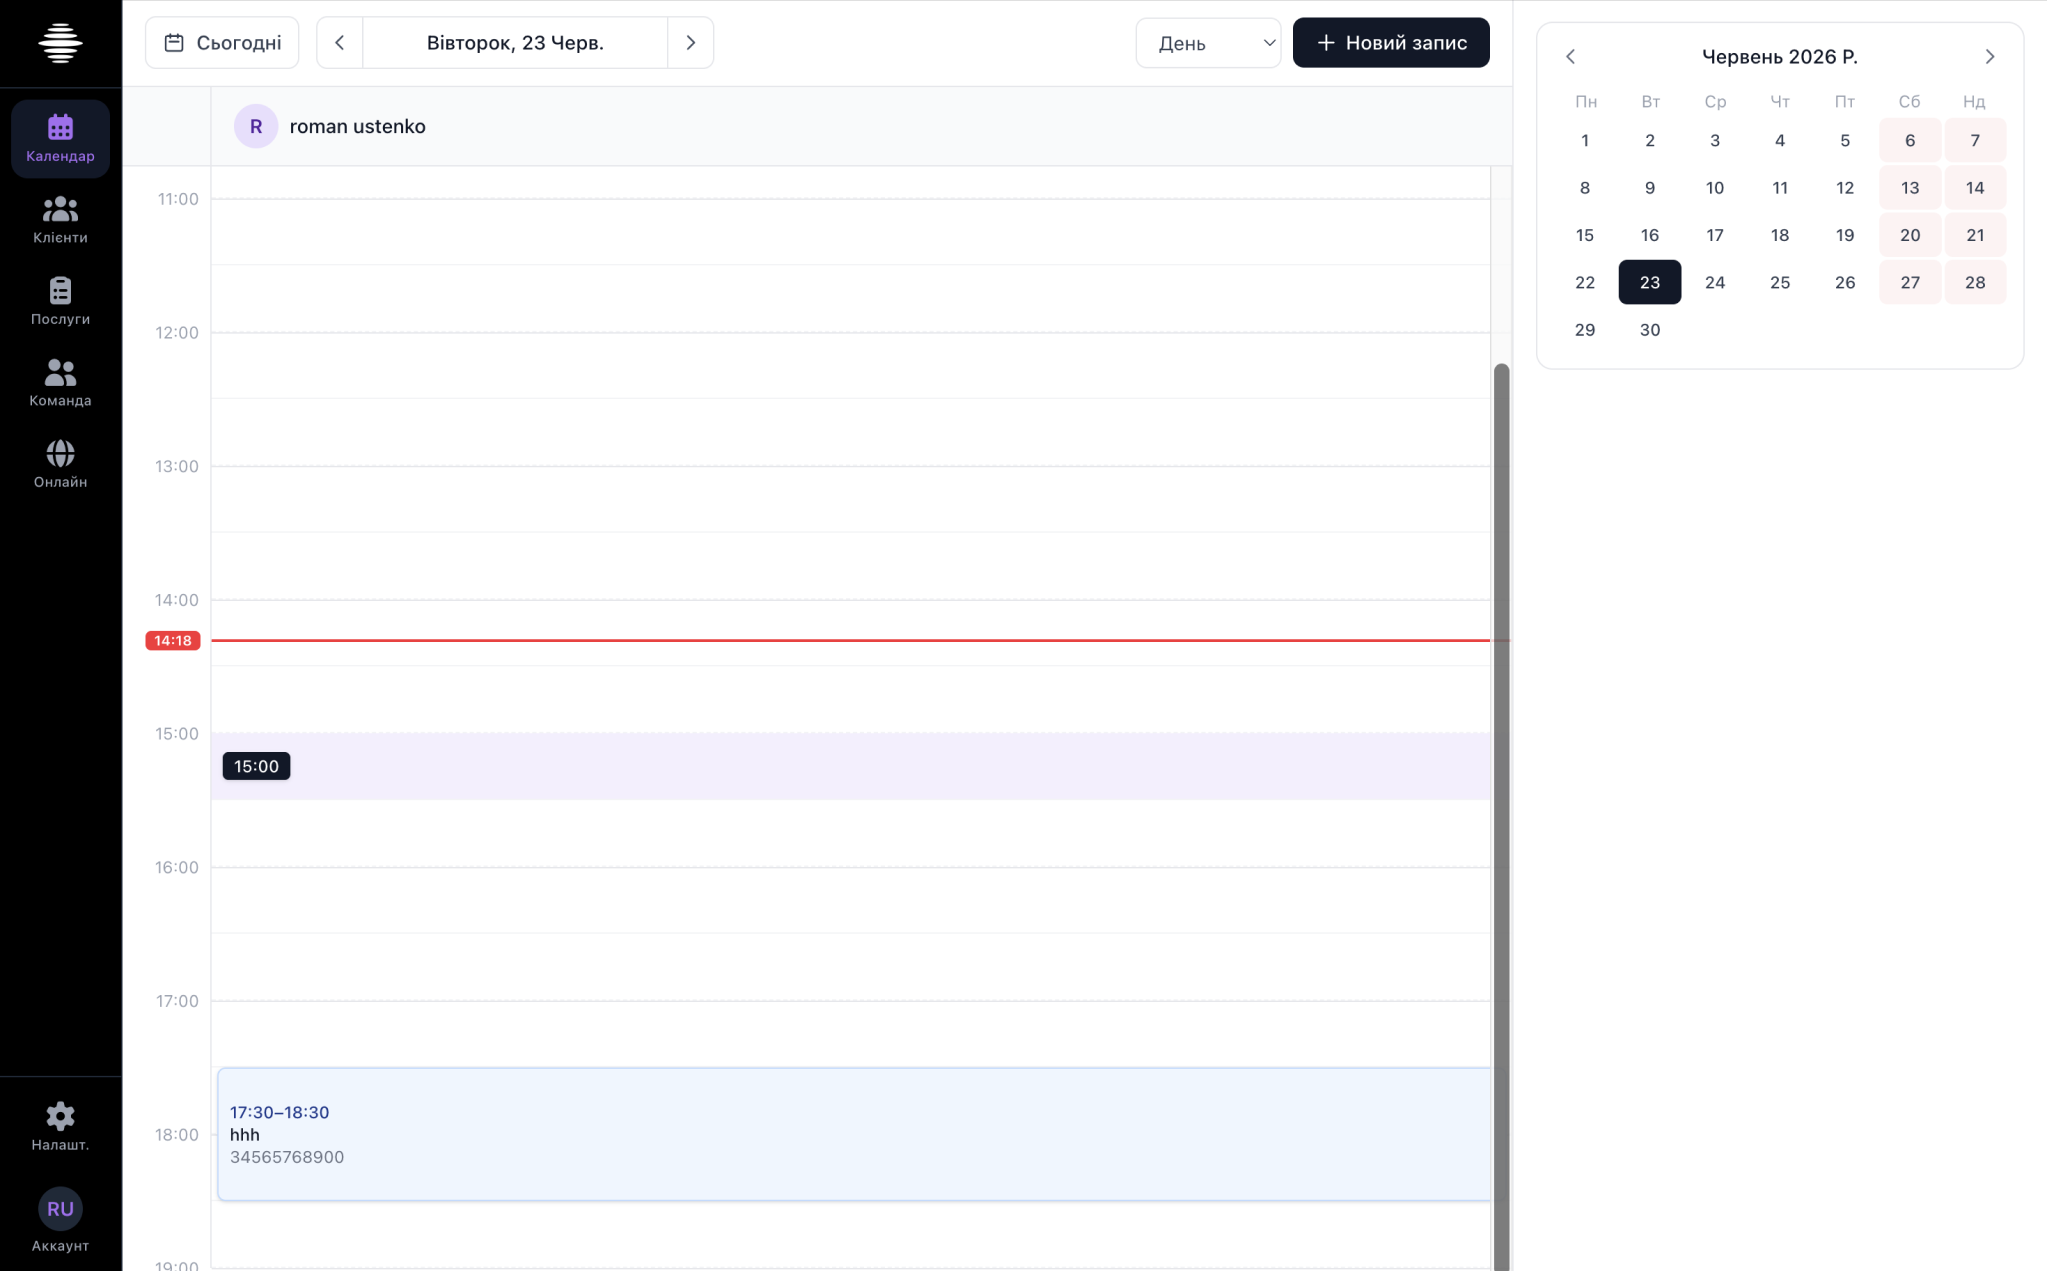2048x1271 pixels.
Task: Select June 18 in mini calendar
Action: pyautogui.click(x=1780, y=235)
